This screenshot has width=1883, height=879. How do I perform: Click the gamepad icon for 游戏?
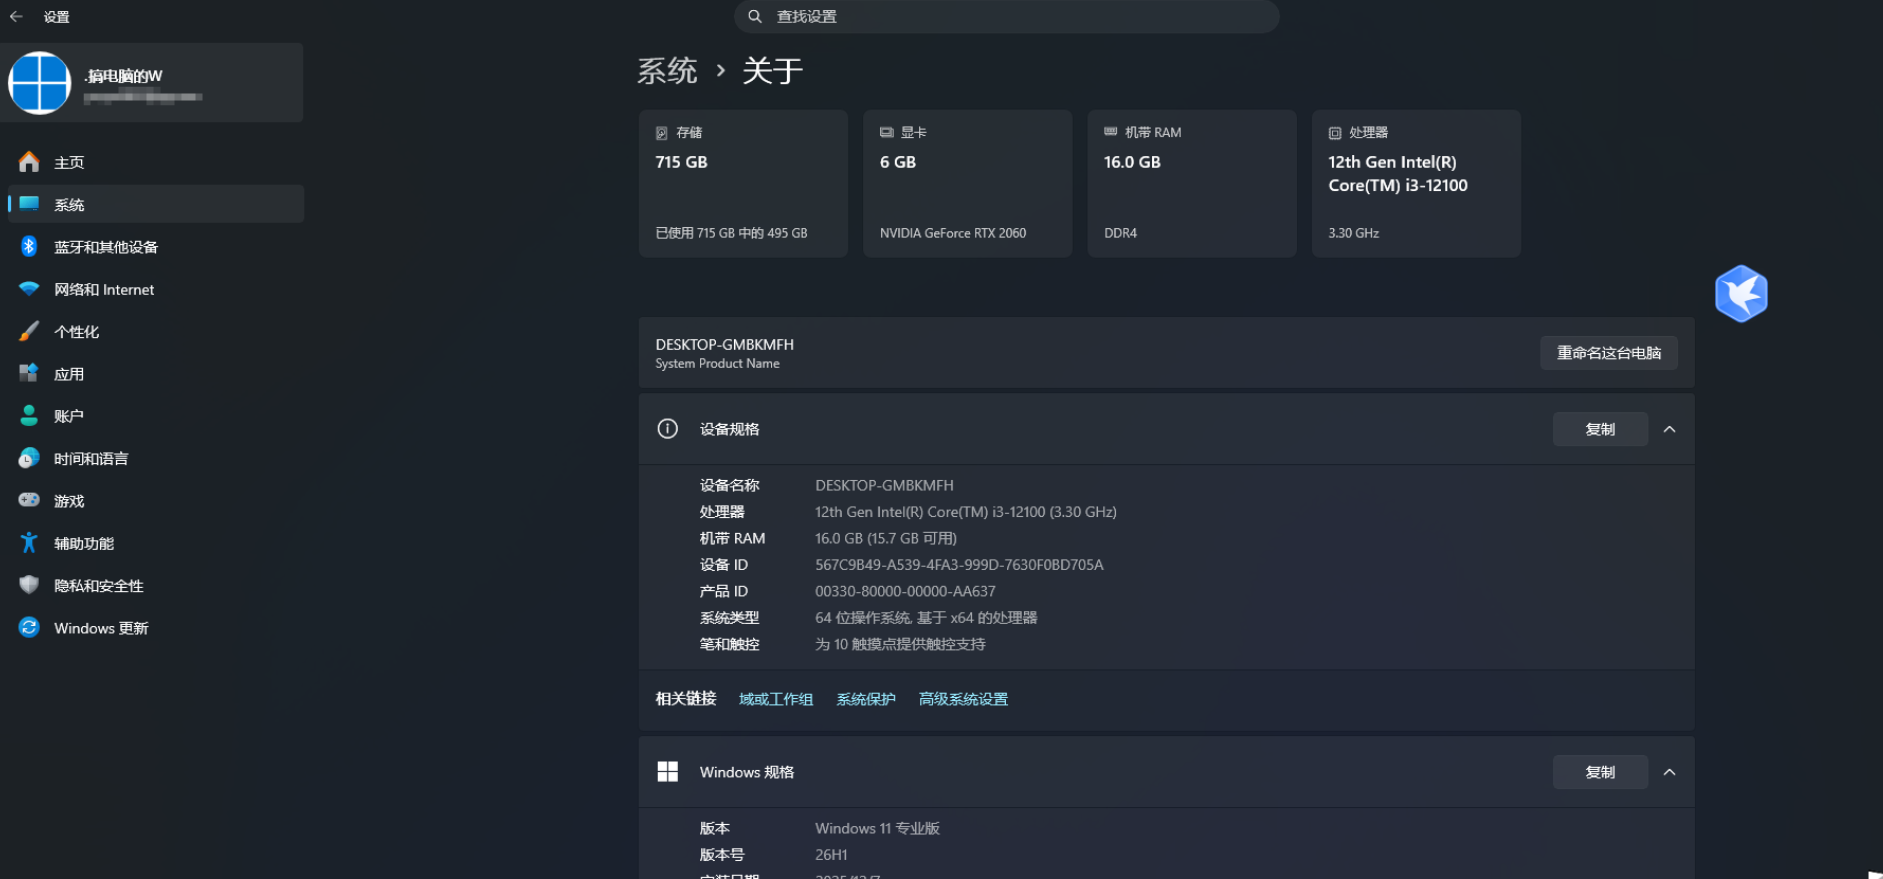(29, 500)
